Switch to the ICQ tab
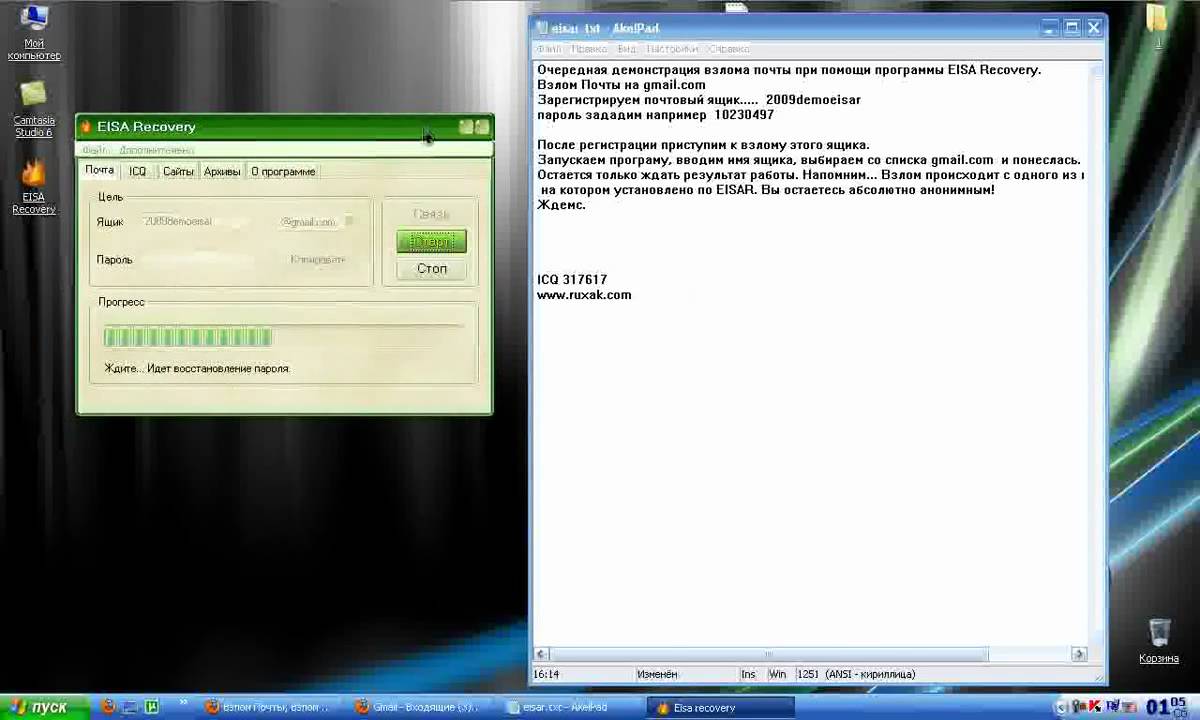Screen dimensions: 1200x720 (138, 171)
